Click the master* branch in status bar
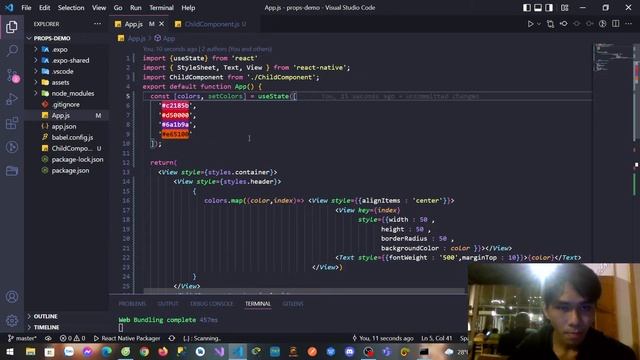Screen dimensions: 640x360 click(22, 338)
